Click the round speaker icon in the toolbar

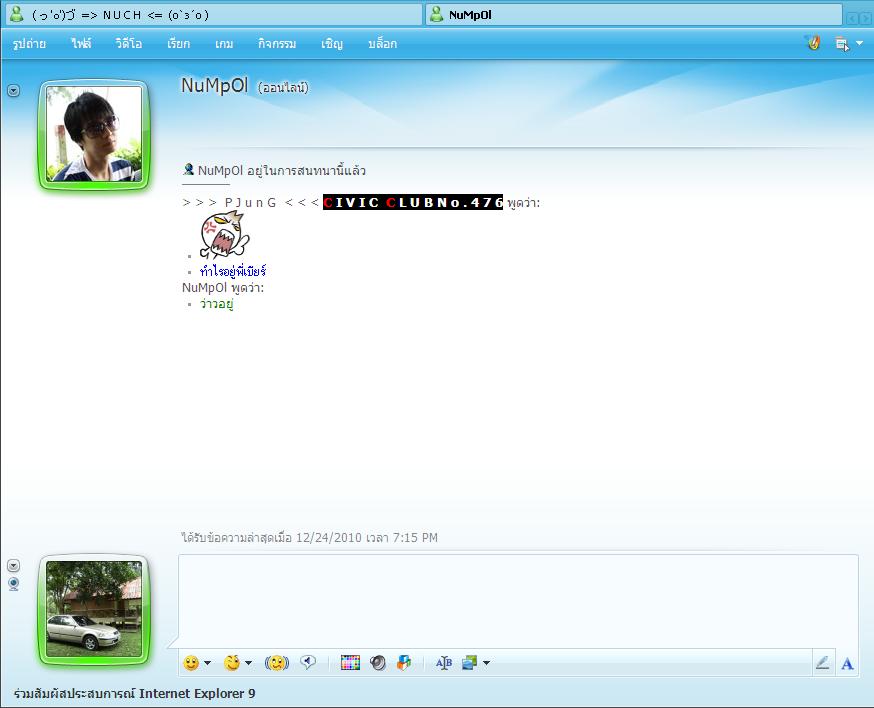[x=378, y=662]
